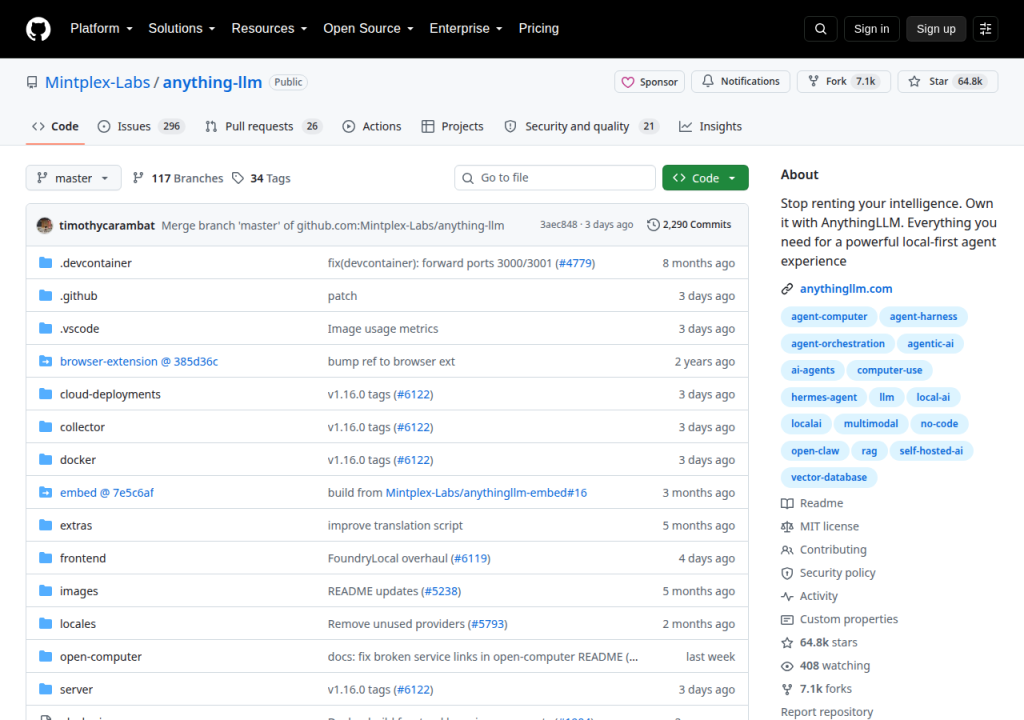The height and width of the screenshot is (720, 1024).
Task: Click the heart Sponsor button
Action: tap(649, 82)
